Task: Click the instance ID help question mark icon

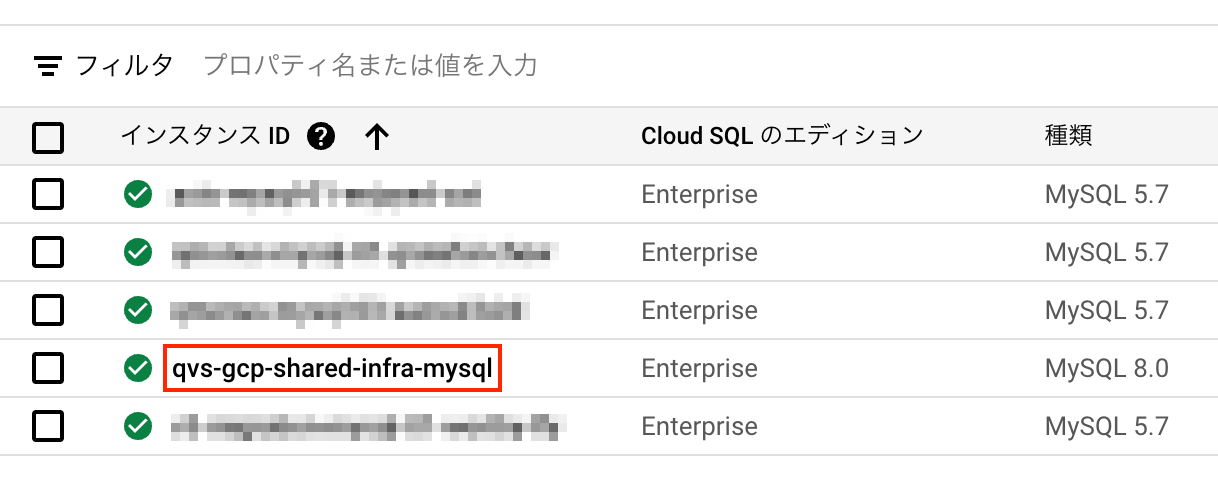Action: click(x=321, y=136)
